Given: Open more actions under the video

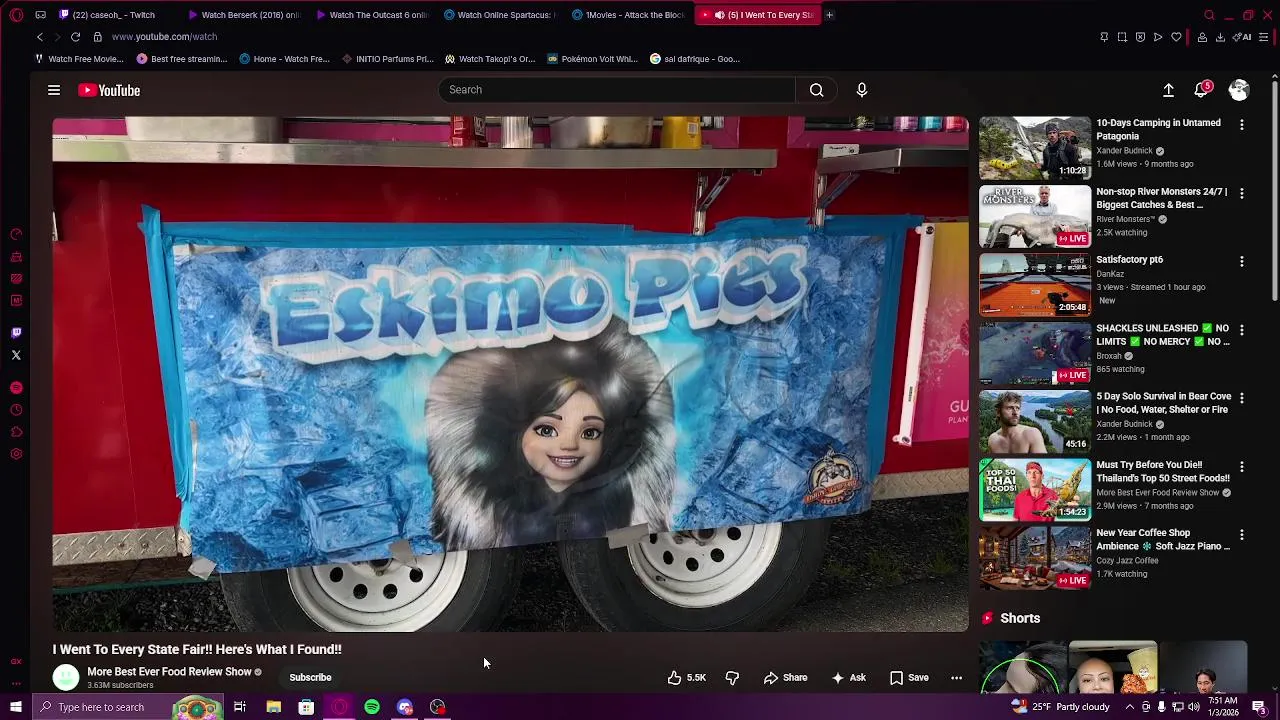Looking at the screenshot, I should [956, 678].
